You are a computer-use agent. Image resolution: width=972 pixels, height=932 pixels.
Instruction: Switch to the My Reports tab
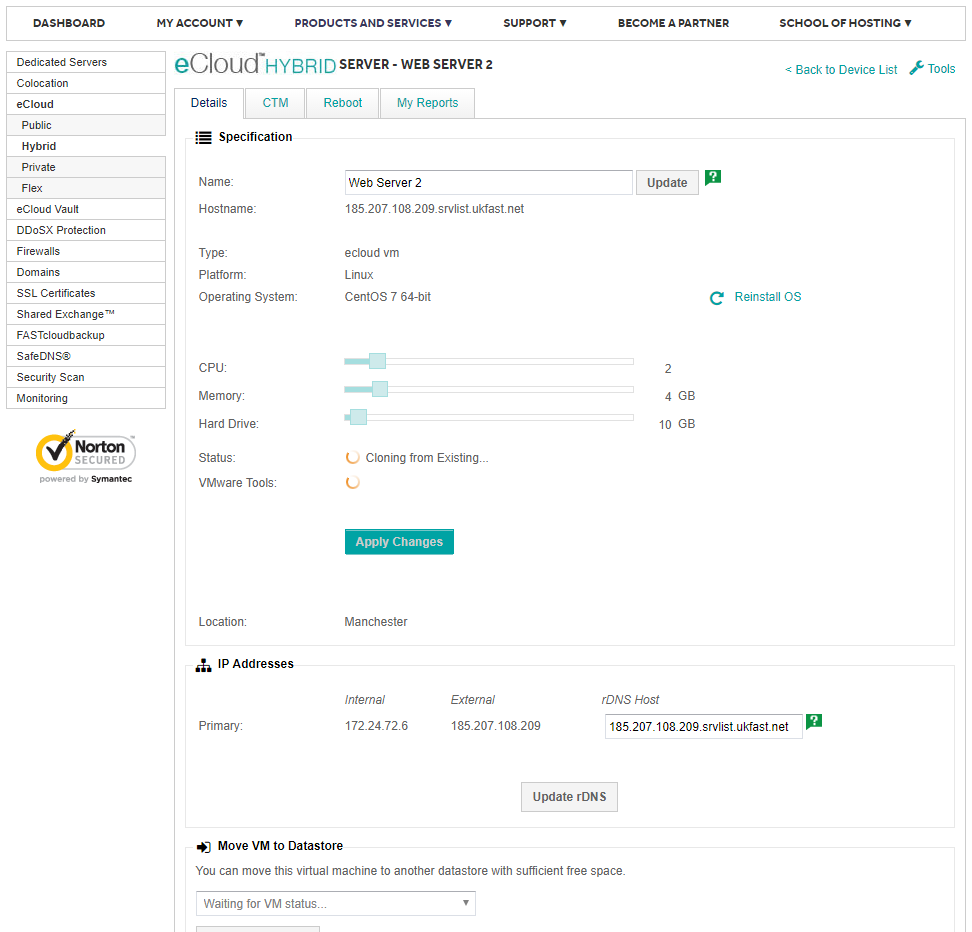pos(428,103)
